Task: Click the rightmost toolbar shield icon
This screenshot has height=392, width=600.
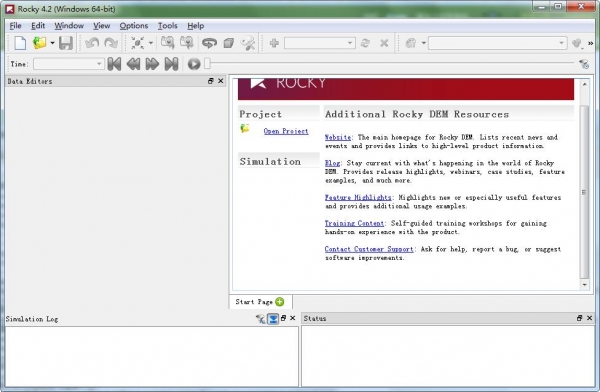Action: click(x=577, y=44)
